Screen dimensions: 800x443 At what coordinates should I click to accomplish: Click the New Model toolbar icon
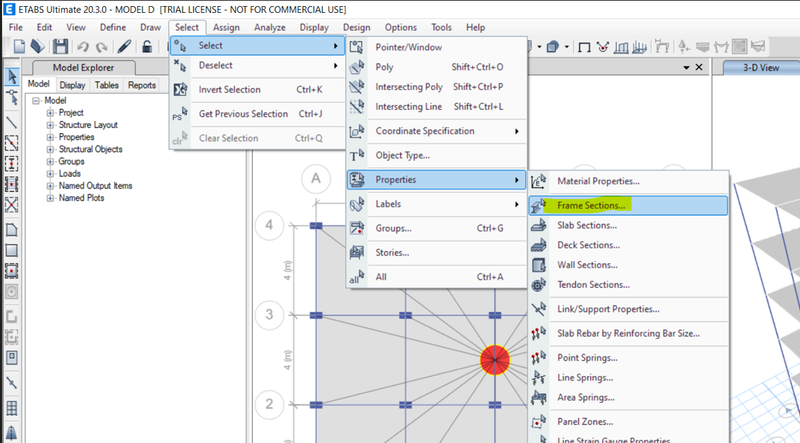(19, 47)
